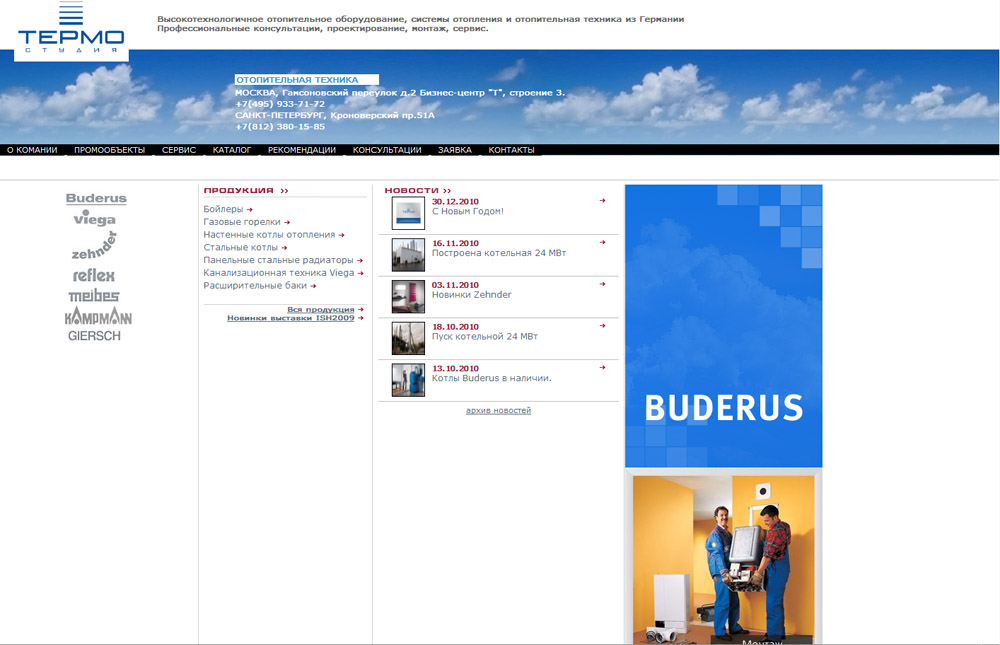Click the Отопительная техника header label
Viewport: 1000px width, 645px height.
pyautogui.click(x=307, y=80)
